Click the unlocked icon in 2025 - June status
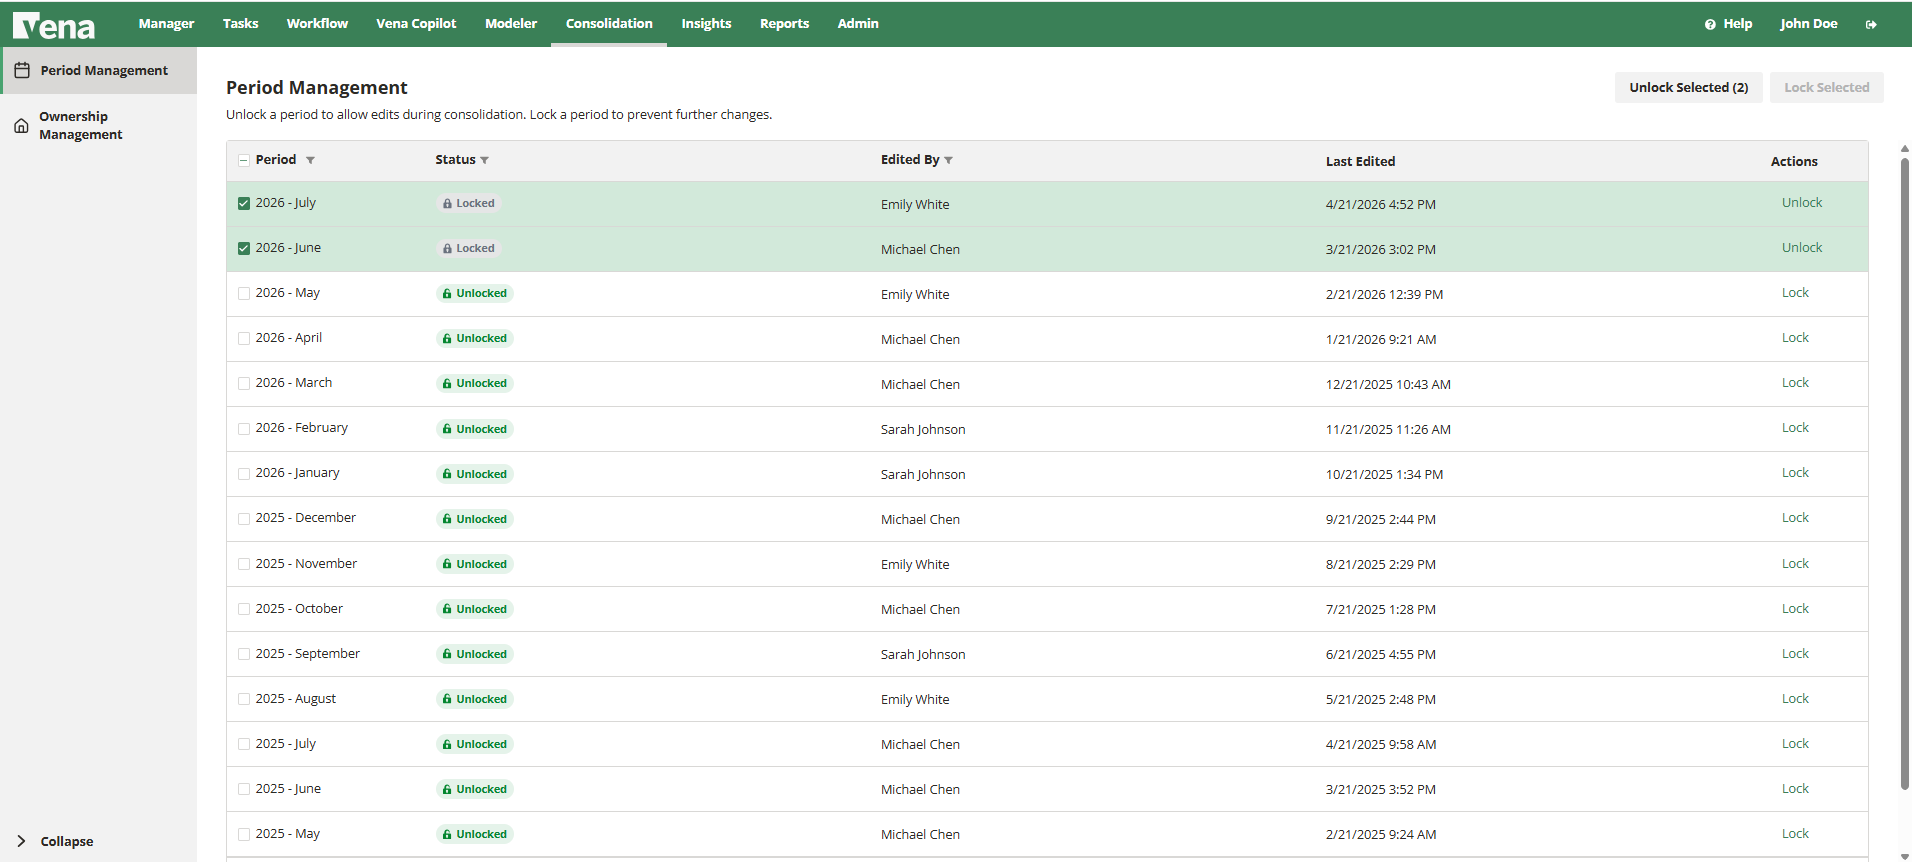Image resolution: width=1912 pixels, height=862 pixels. pyautogui.click(x=447, y=789)
